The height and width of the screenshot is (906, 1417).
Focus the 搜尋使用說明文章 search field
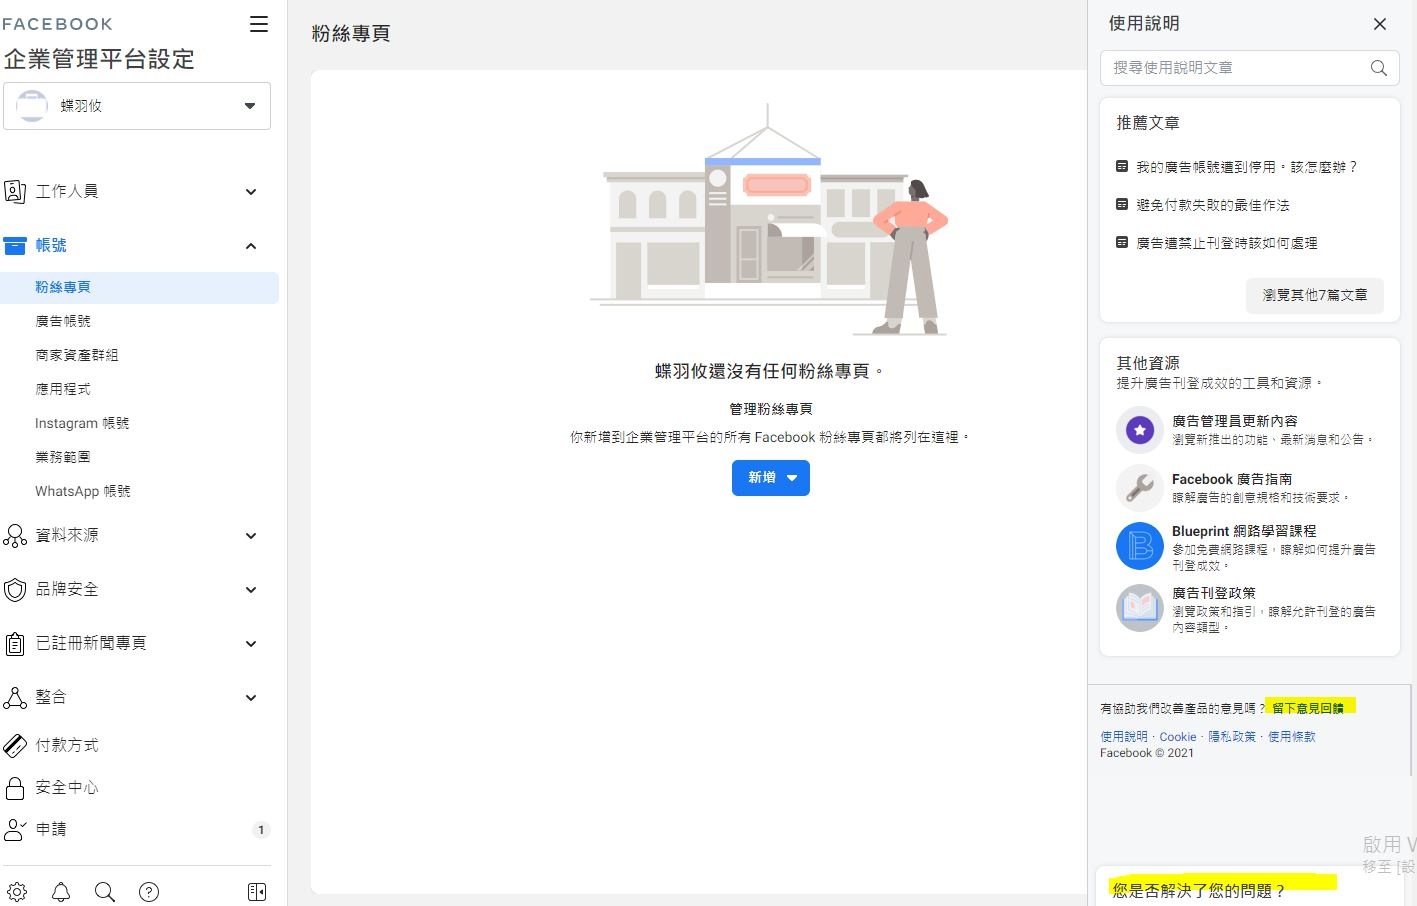pos(1250,68)
